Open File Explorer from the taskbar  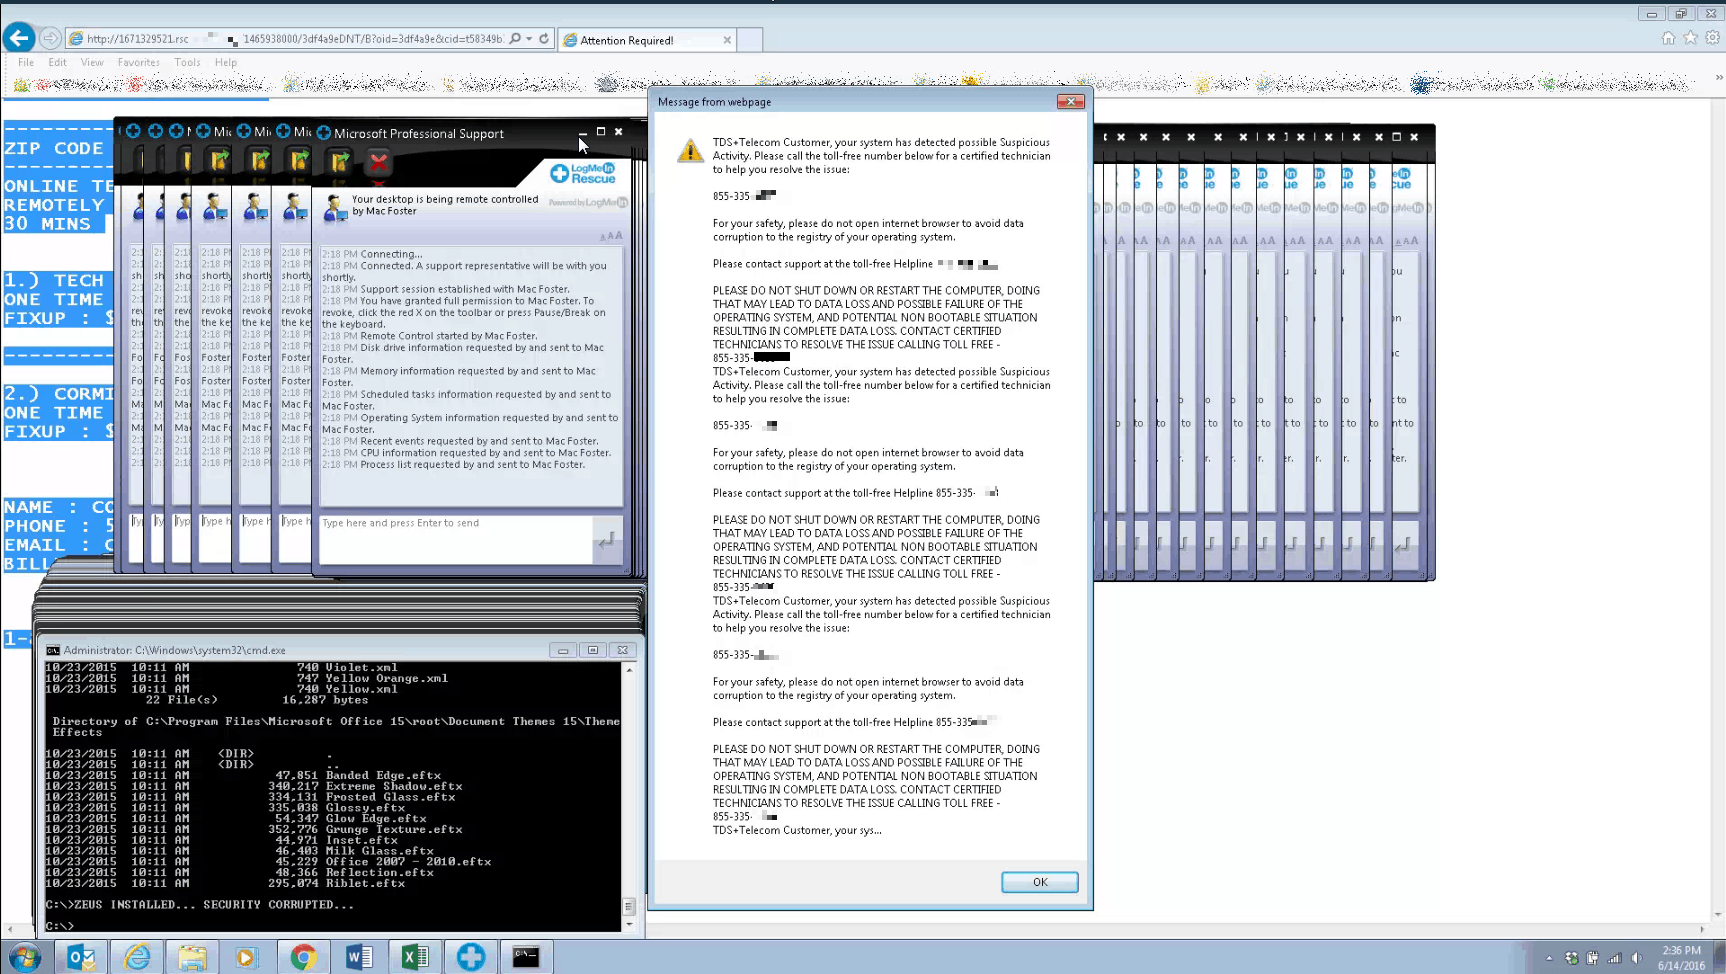[192, 957]
